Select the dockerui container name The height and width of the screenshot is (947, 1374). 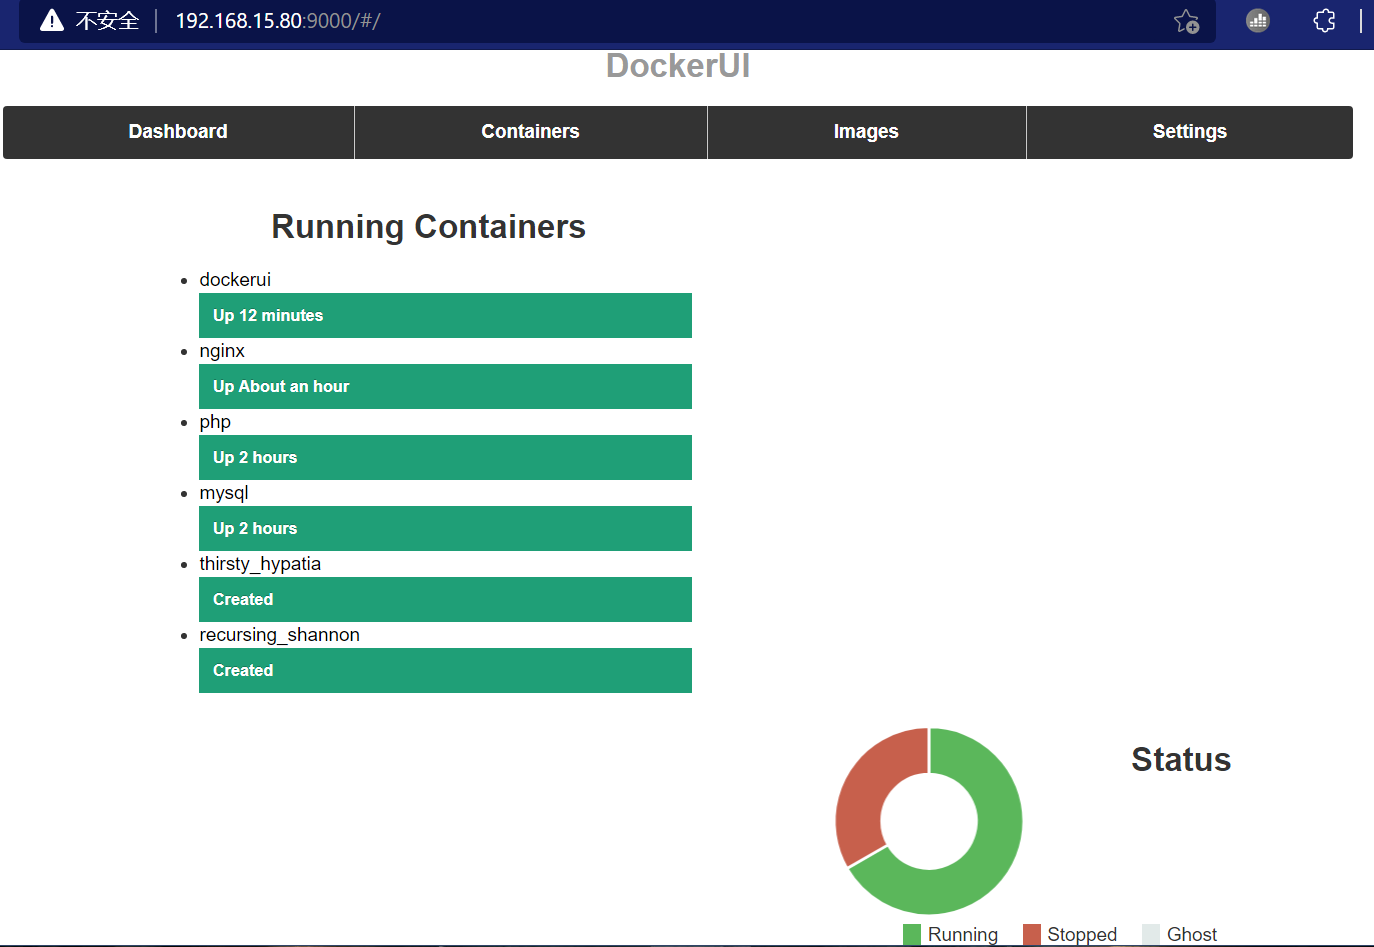(x=235, y=280)
